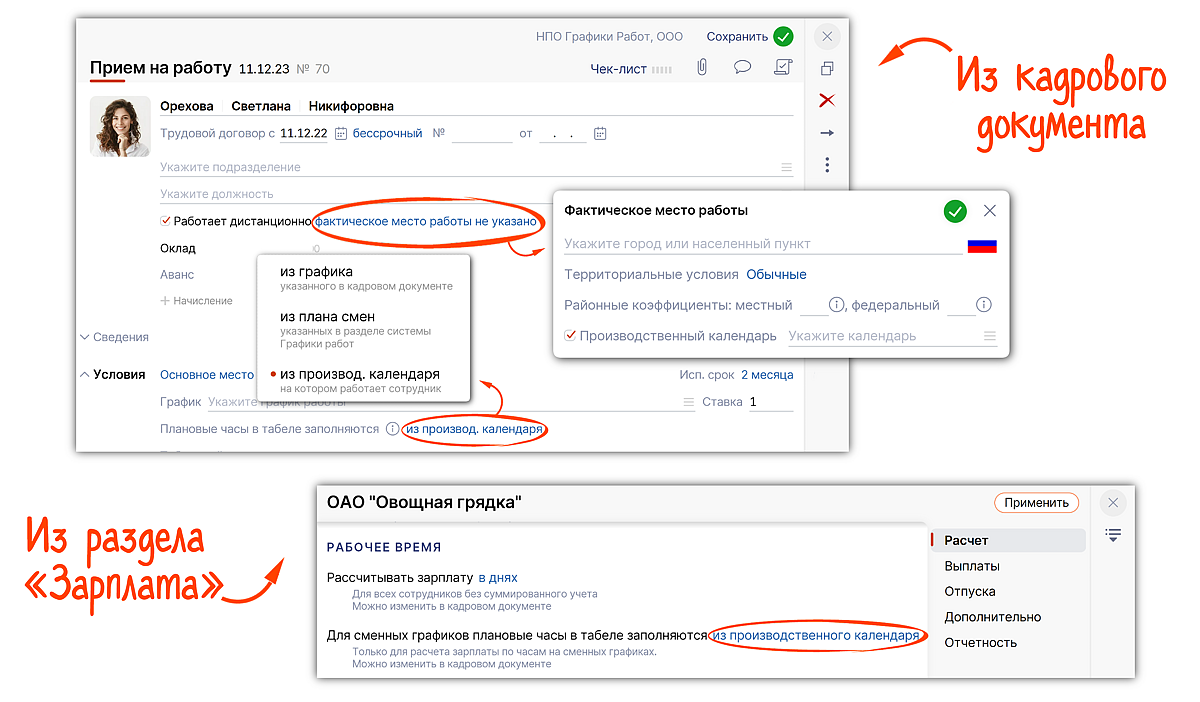Click the Russian flag country swatch
This screenshot has width=1200, height=702.
982,245
